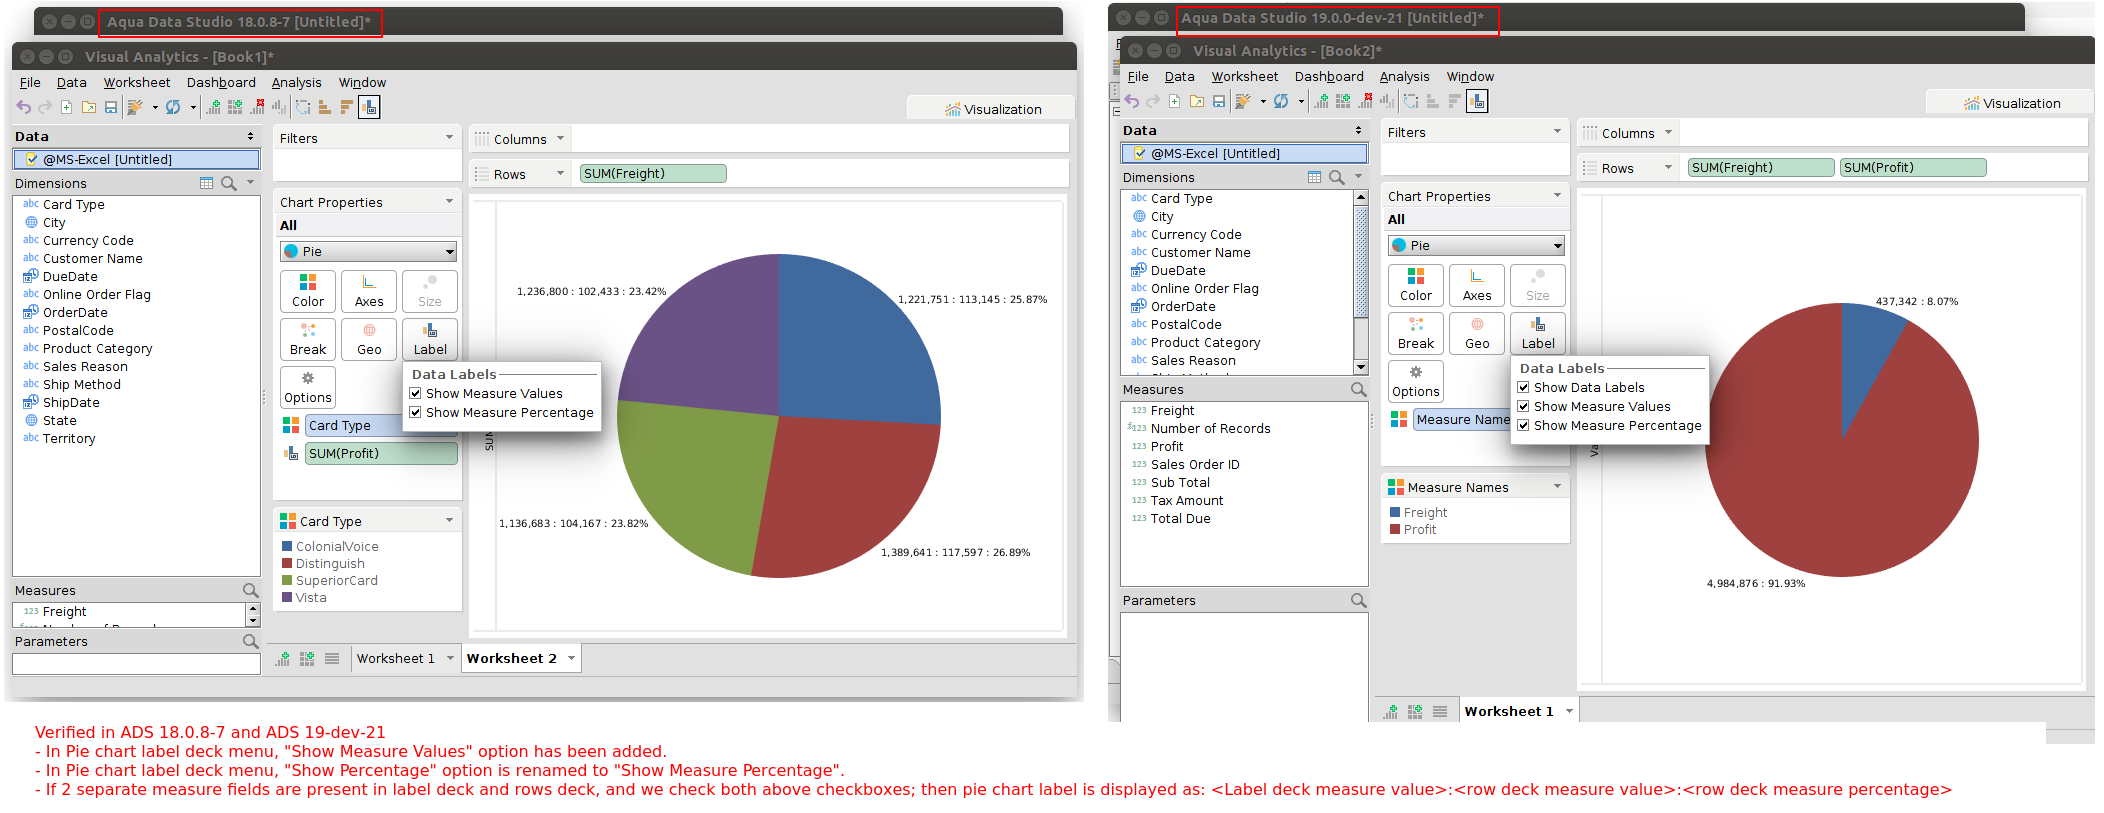Click the Save icon in Book1 toolbar
Image resolution: width=2104 pixels, height=813 pixels.
coord(111,107)
